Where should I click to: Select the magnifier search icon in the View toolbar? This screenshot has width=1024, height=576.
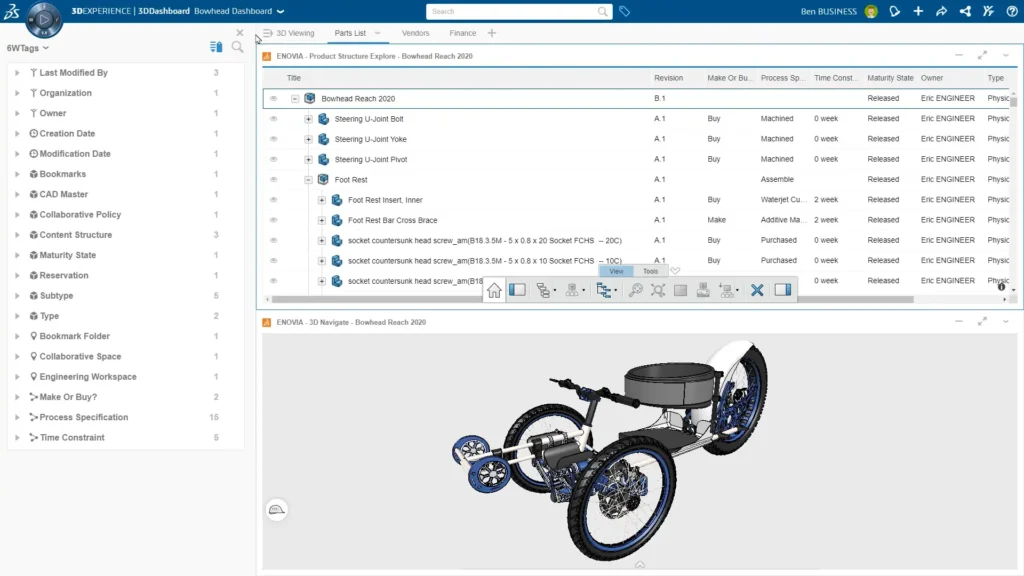636,290
